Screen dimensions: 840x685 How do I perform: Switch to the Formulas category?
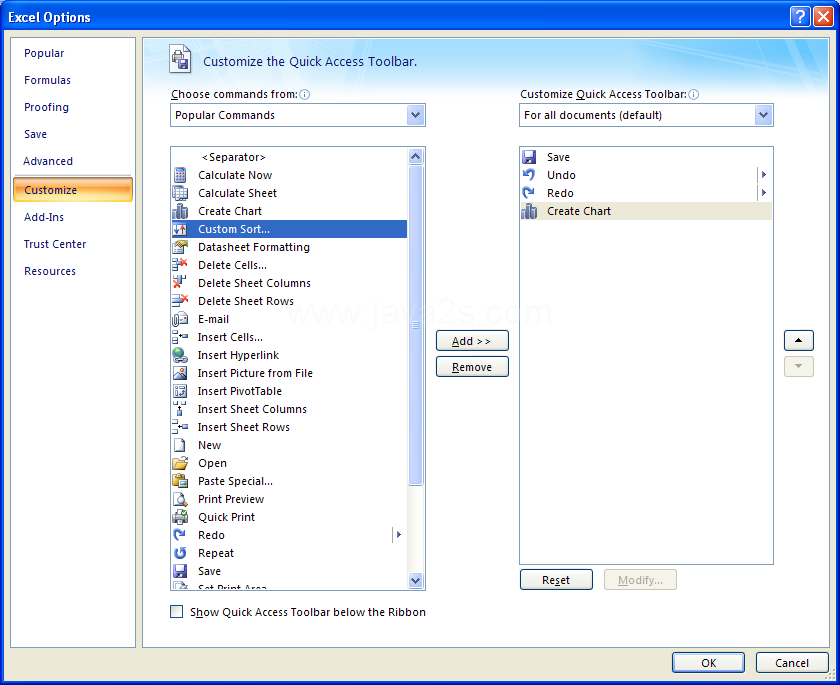(47, 80)
